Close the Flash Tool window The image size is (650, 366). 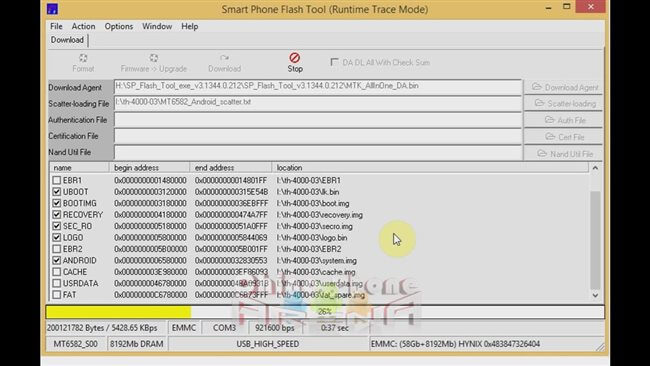pos(591,7)
